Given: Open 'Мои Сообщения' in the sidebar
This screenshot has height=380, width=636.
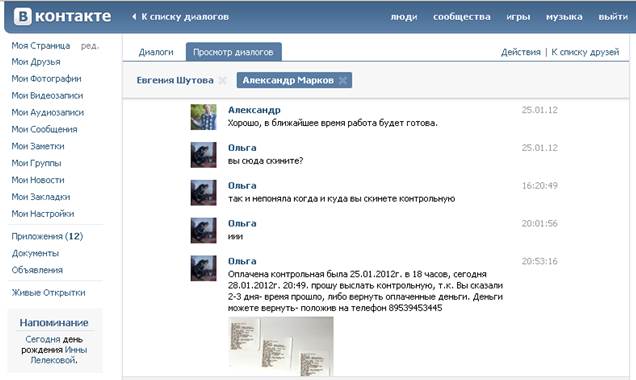Looking at the screenshot, I should (x=44, y=129).
